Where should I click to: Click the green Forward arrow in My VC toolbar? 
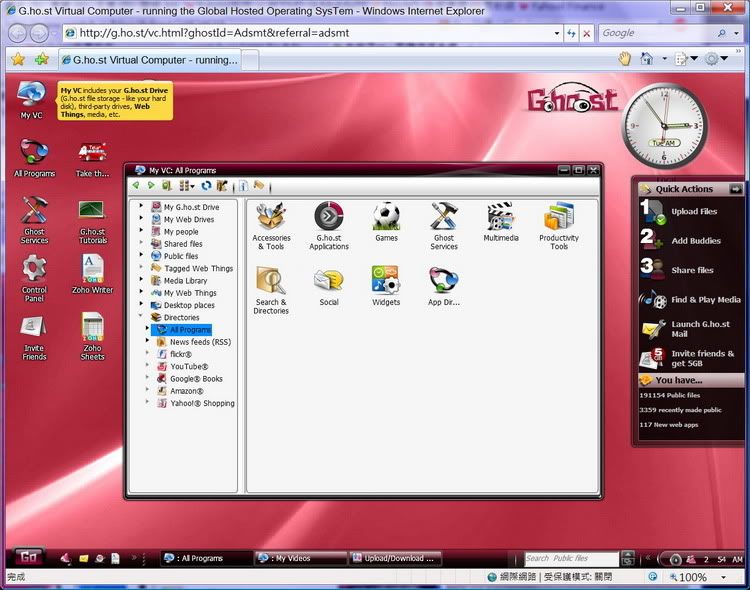(x=151, y=186)
